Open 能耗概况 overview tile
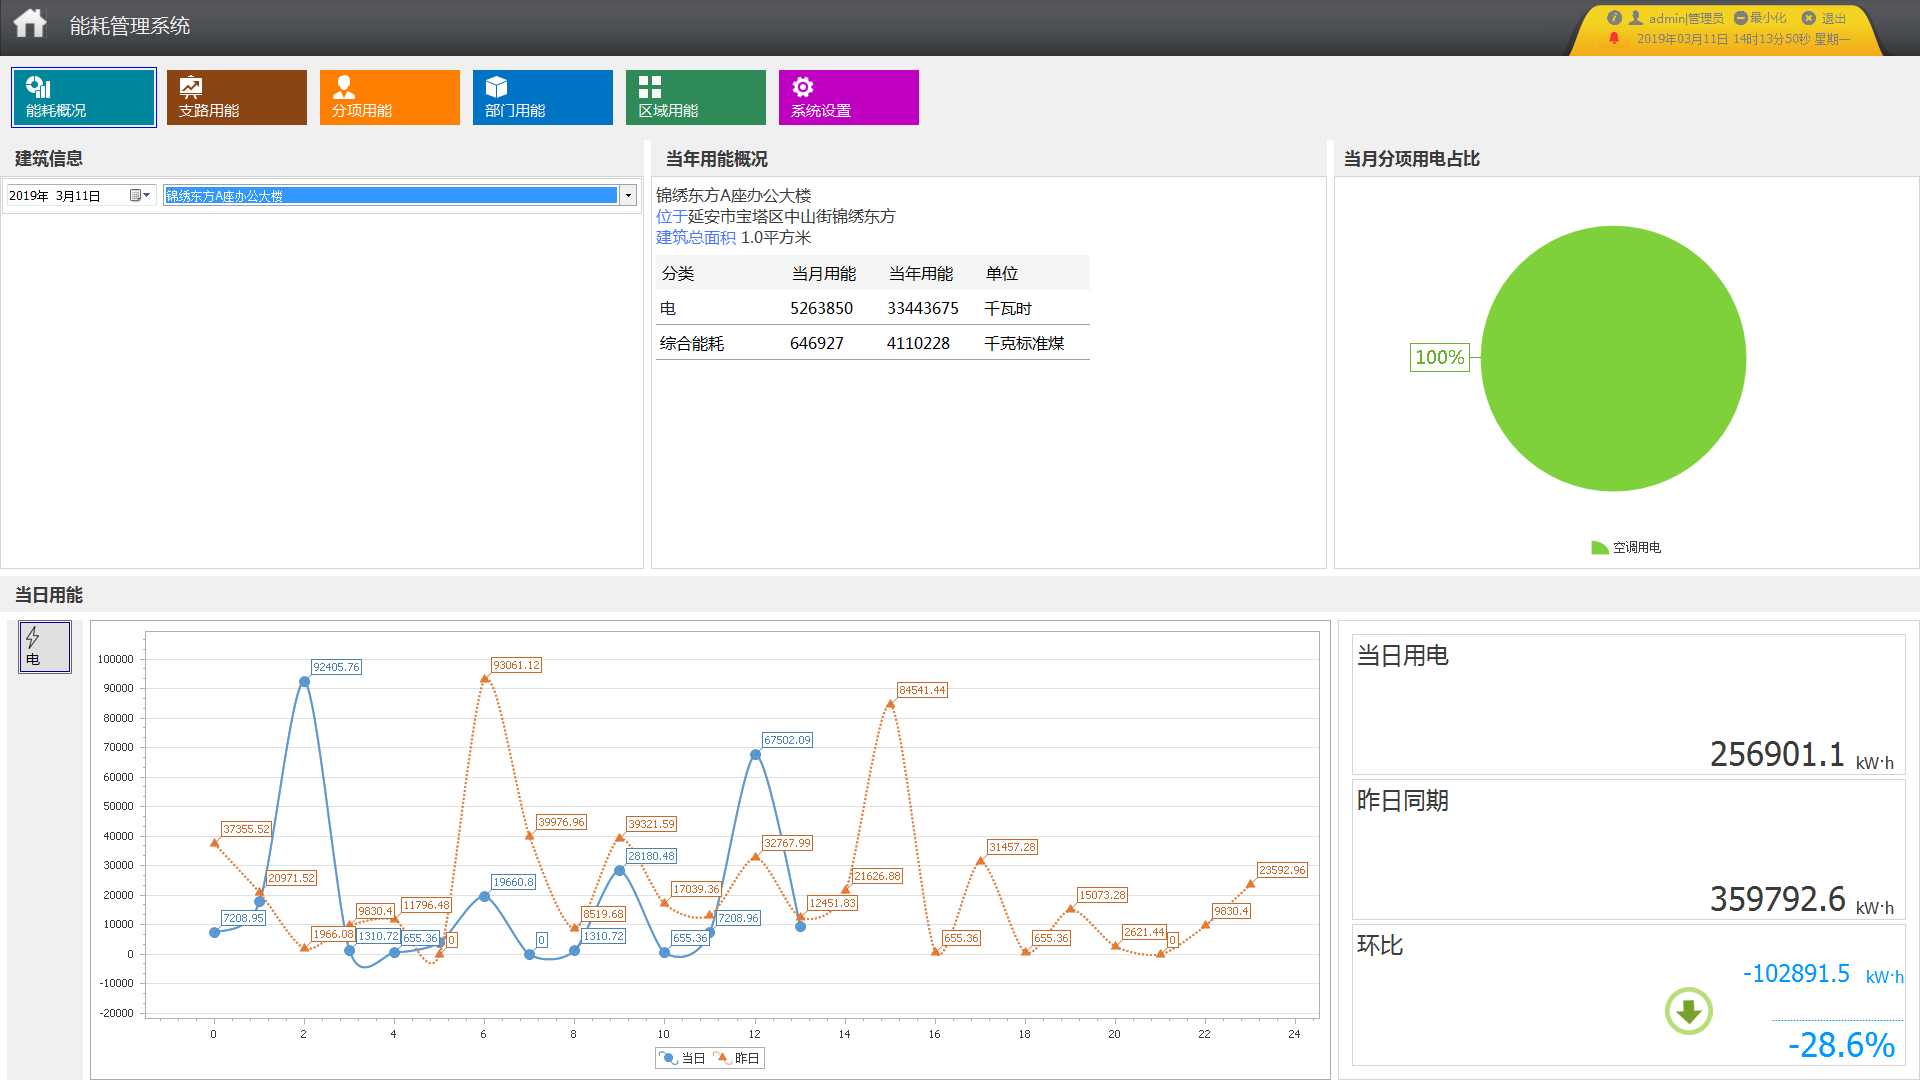The width and height of the screenshot is (1920, 1080). point(84,97)
